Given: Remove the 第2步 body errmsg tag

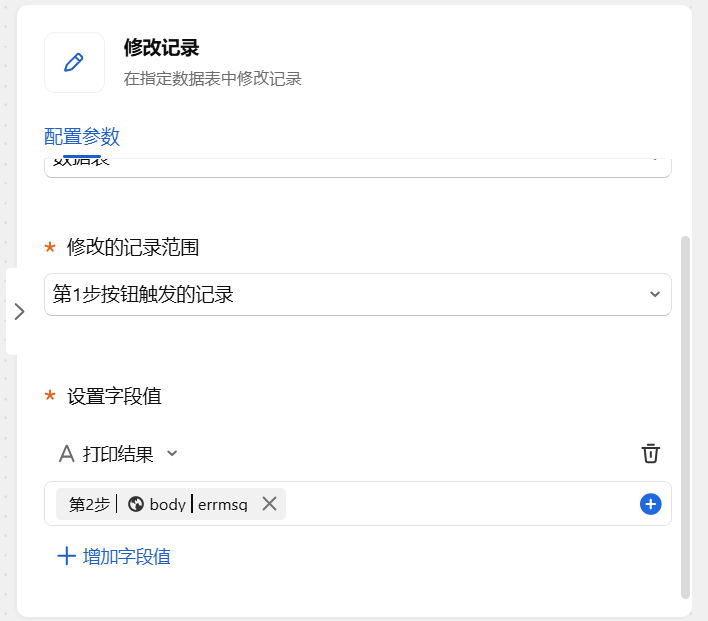Looking at the screenshot, I should click(x=269, y=504).
